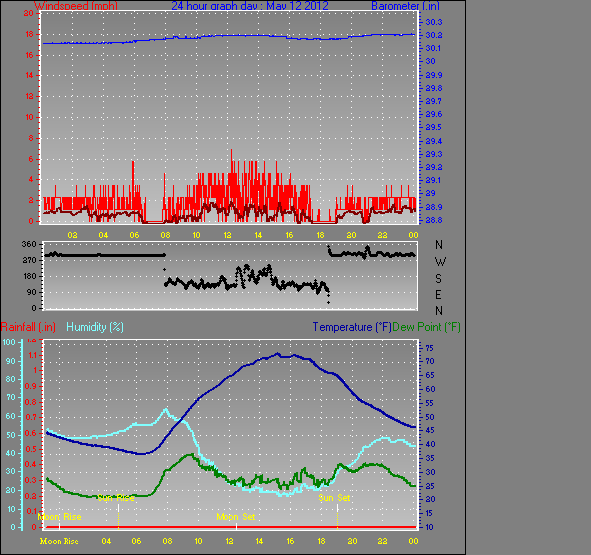Viewport: 591px width, 555px height.
Task: Click the 06 hour label under the bottom chart
Action: (x=136, y=541)
